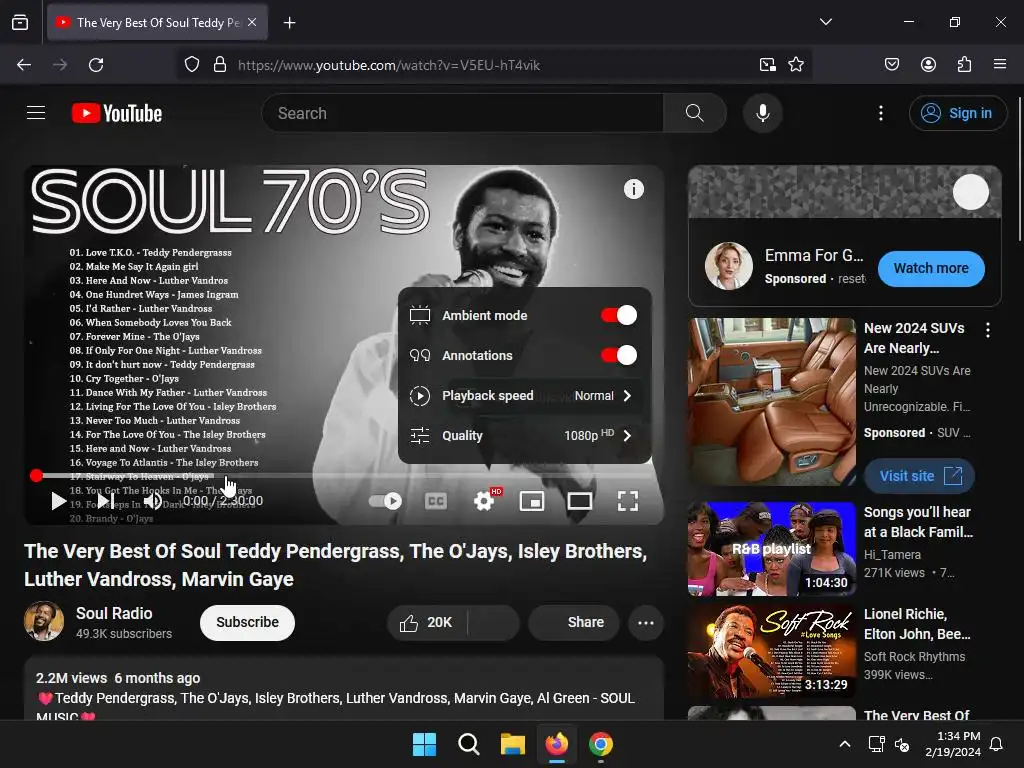
Task: Mute the video volume
Action: [153, 501]
